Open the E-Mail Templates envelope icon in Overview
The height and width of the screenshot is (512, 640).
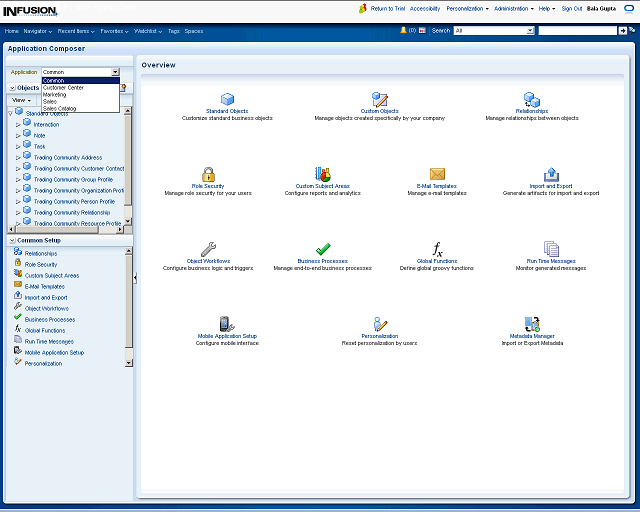[437, 174]
